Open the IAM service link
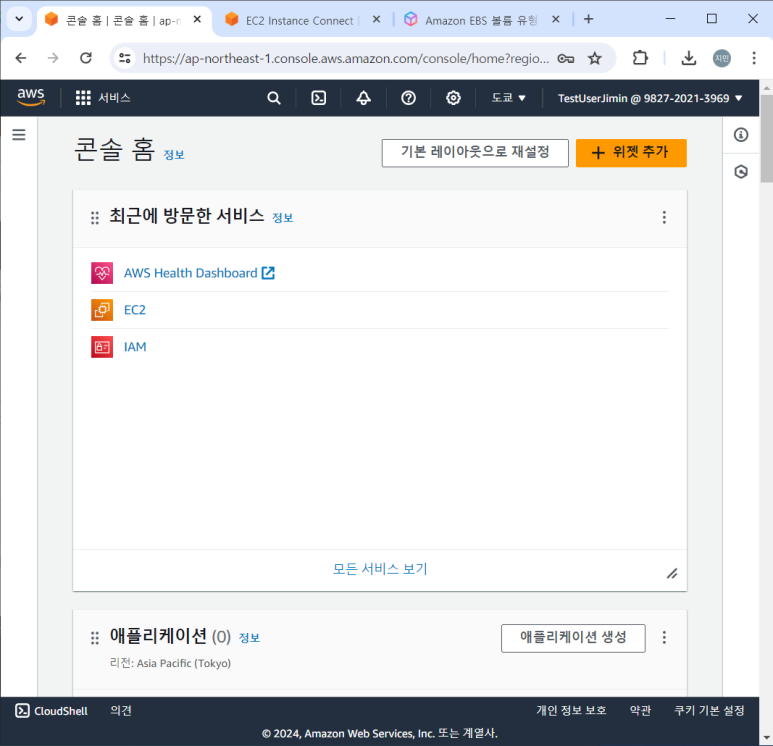The width and height of the screenshot is (773, 746). (x=135, y=347)
